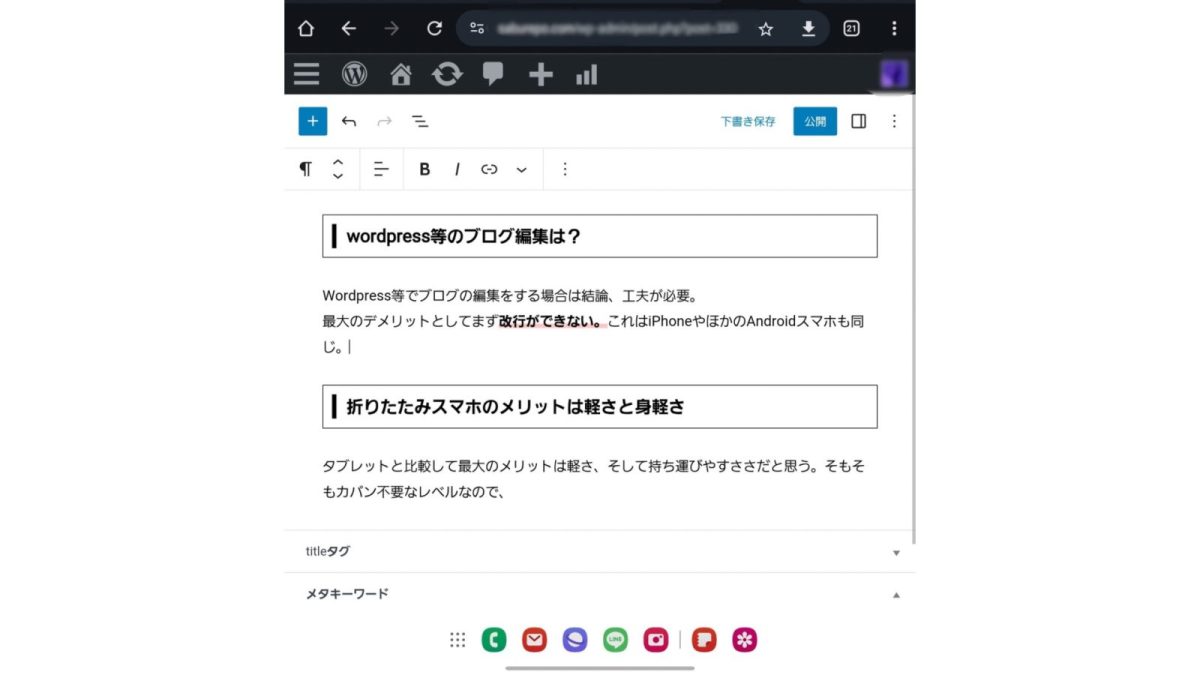Click 下書き保存 to save draft

coord(748,121)
